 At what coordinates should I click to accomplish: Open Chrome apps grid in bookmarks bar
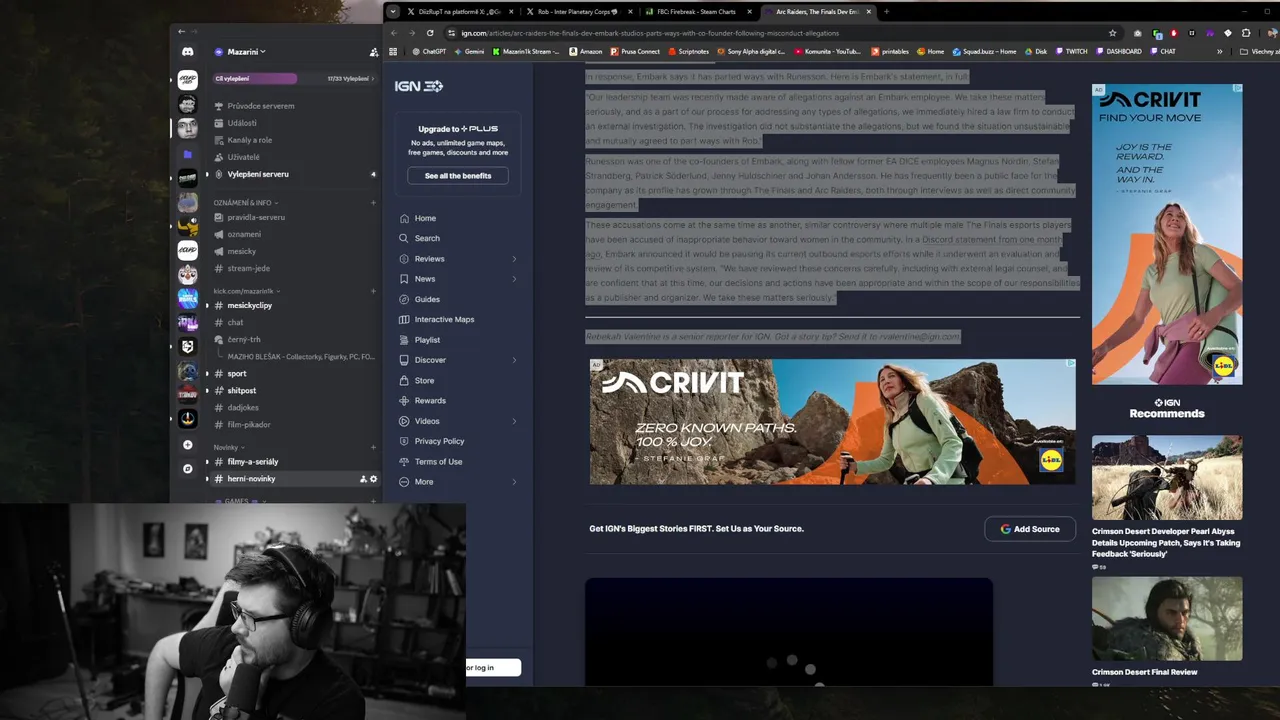coord(393,51)
